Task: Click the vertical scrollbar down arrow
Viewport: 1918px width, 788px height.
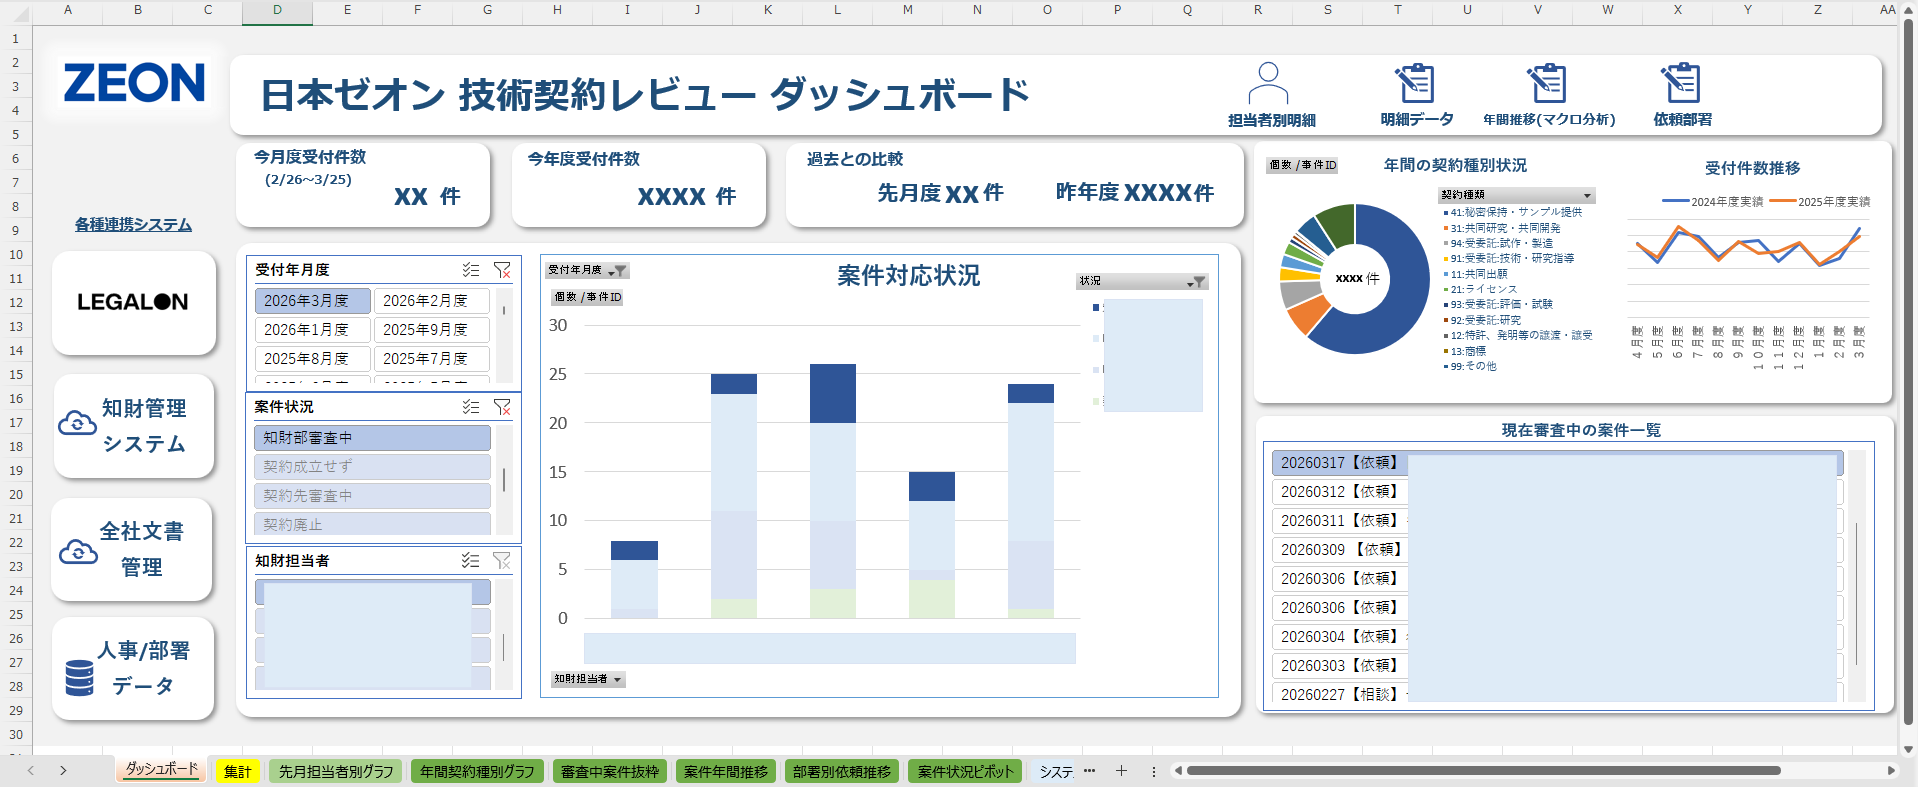Action: (x=1908, y=749)
